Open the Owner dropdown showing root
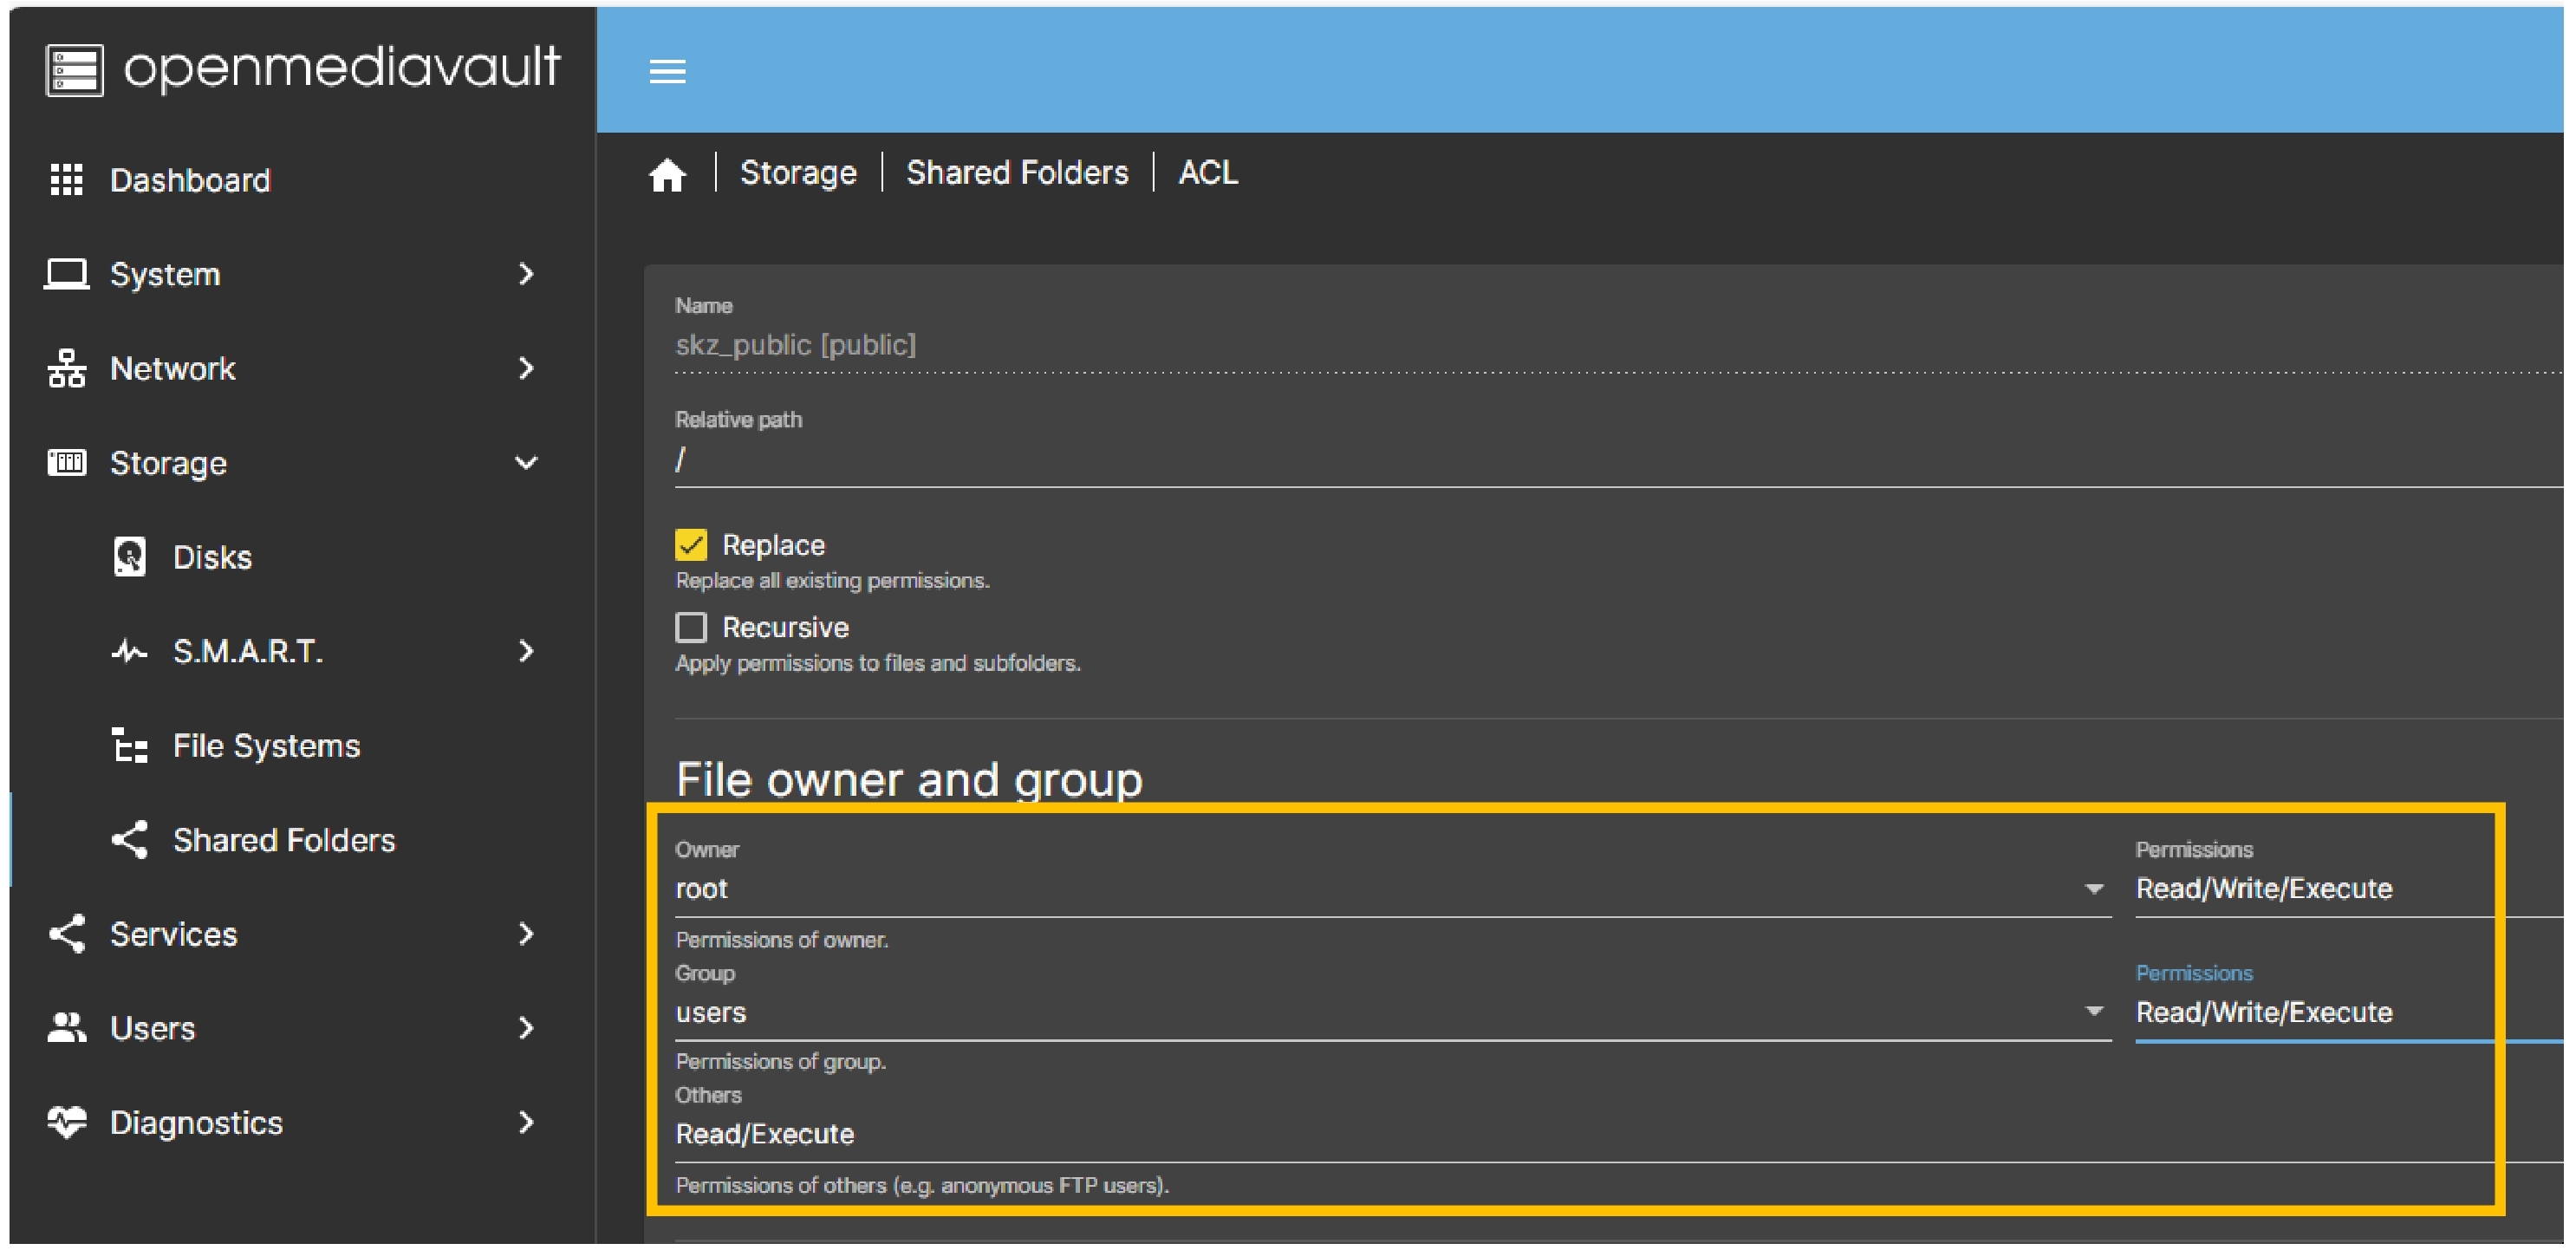The image size is (2576, 1250). 1392,889
